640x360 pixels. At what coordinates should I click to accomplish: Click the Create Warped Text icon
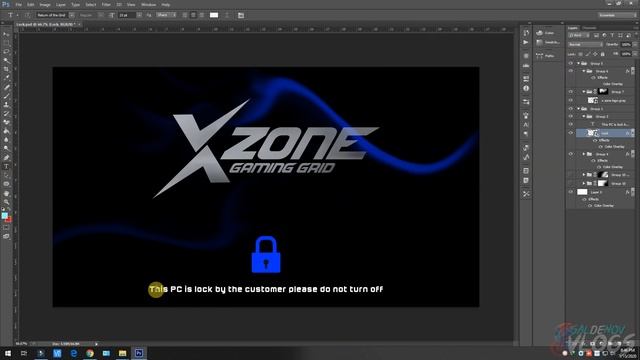pyautogui.click(x=227, y=15)
